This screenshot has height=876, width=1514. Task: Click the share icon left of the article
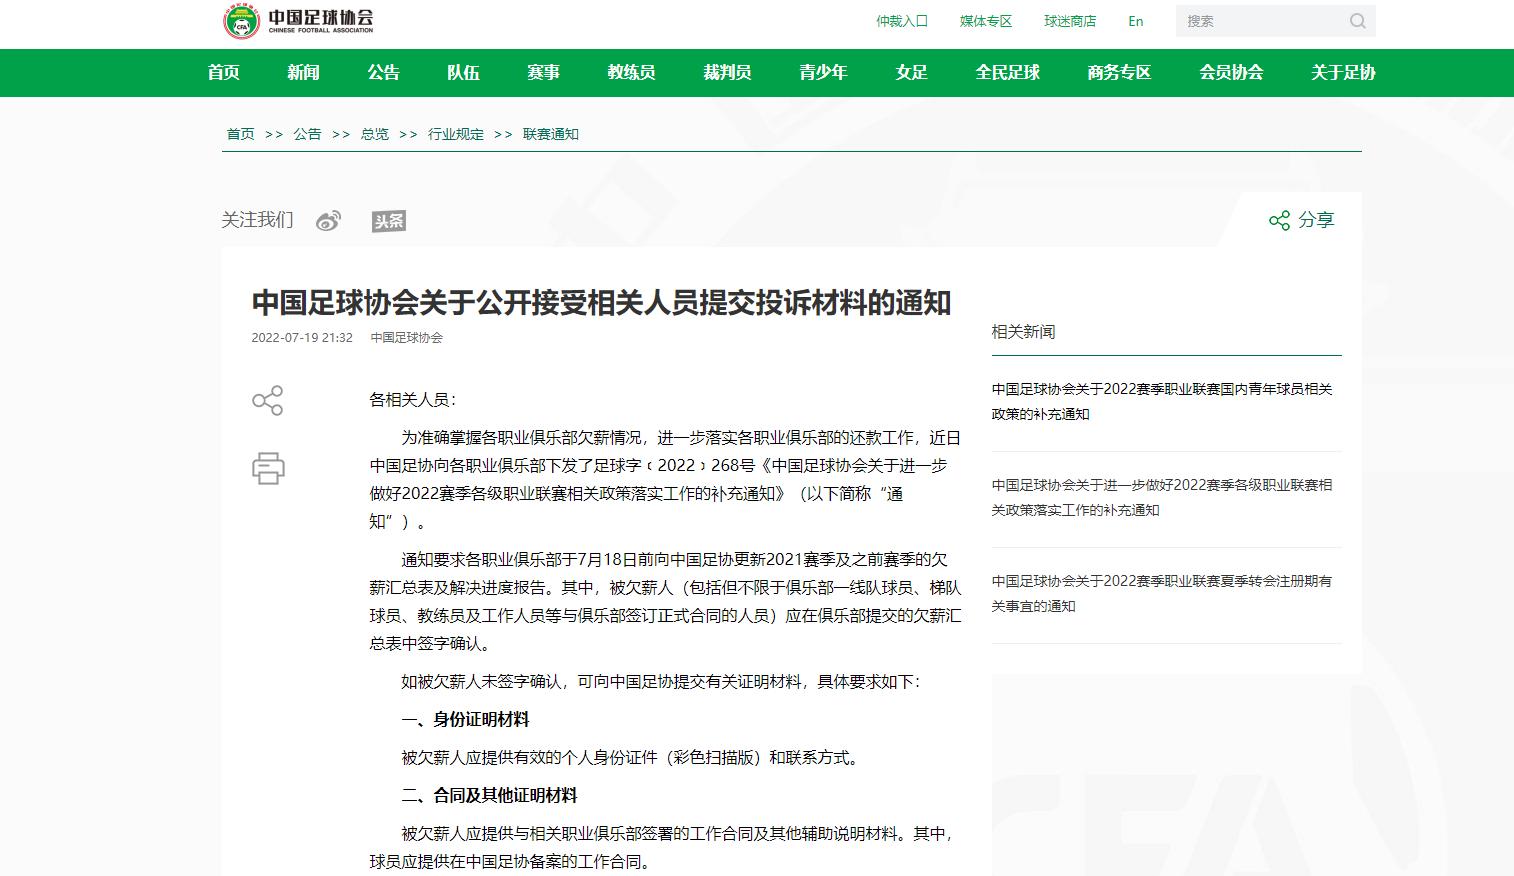pyautogui.click(x=267, y=401)
